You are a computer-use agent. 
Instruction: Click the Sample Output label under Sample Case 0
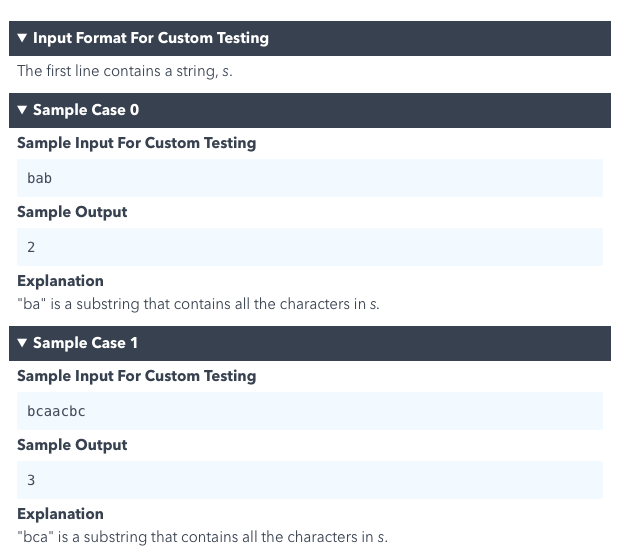[72, 212]
